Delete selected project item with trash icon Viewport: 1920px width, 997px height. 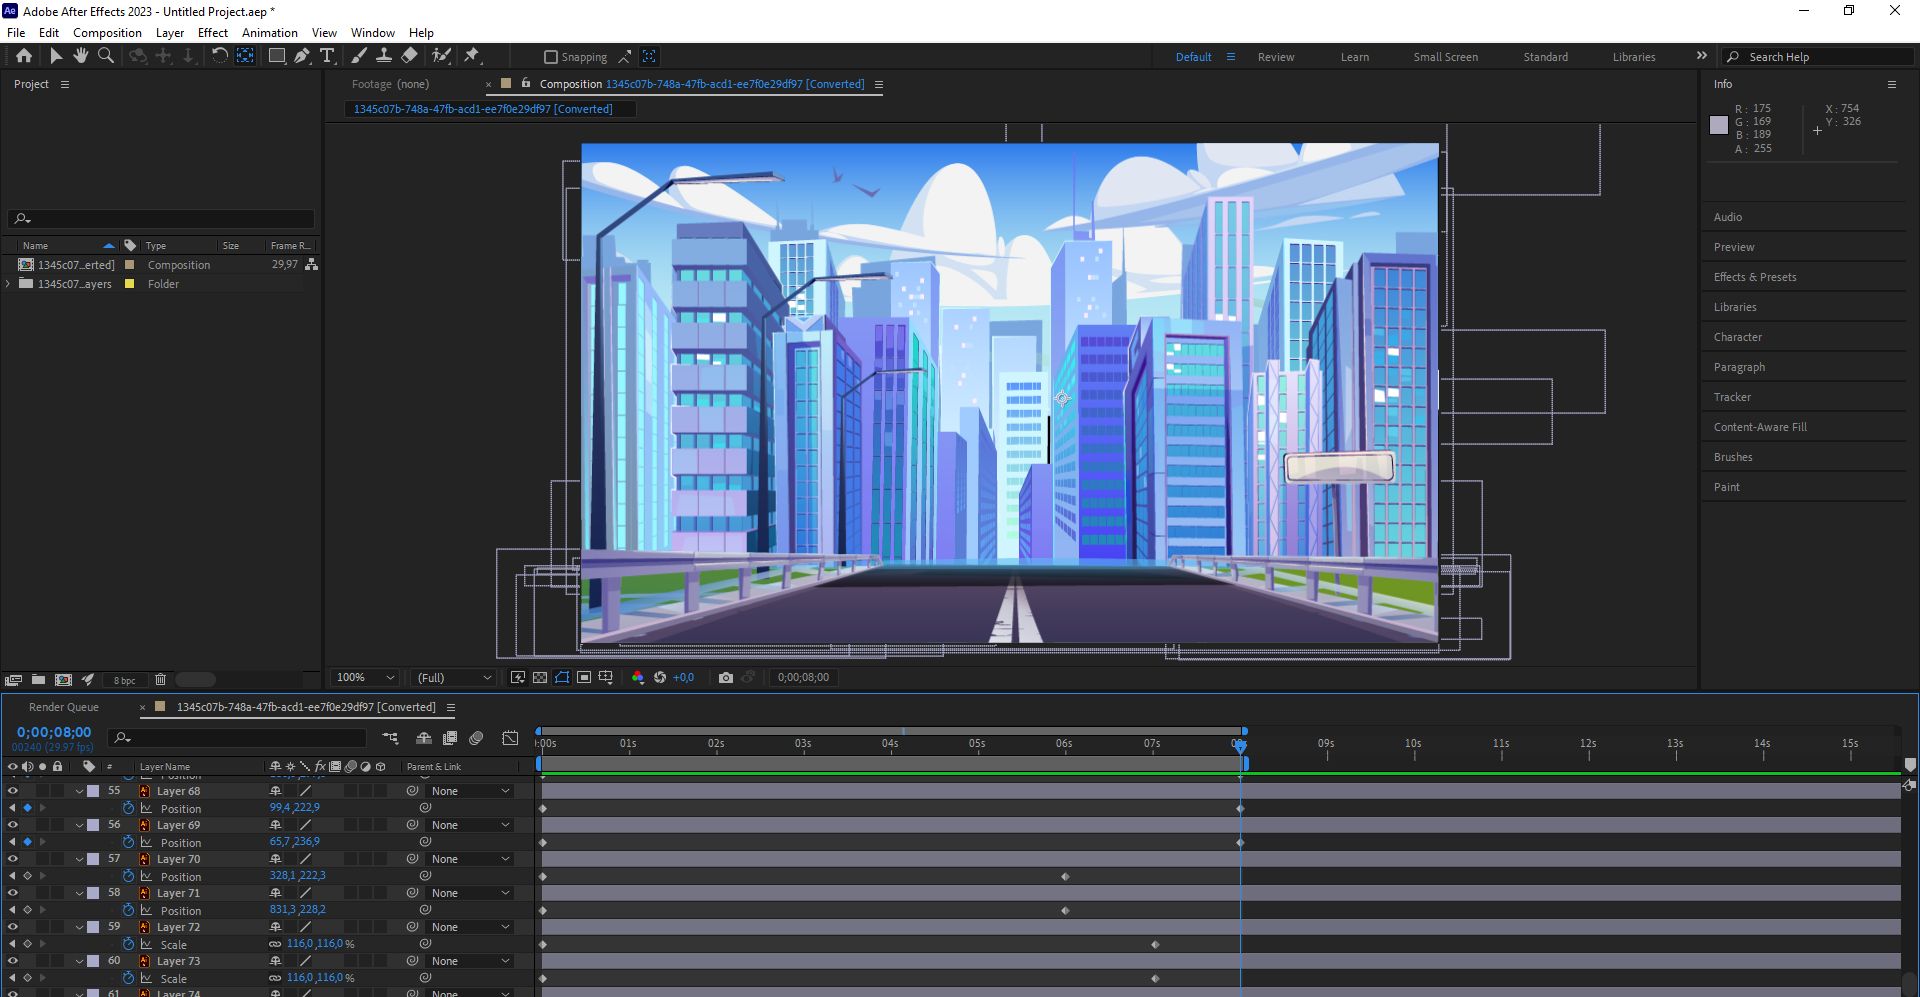pos(160,679)
